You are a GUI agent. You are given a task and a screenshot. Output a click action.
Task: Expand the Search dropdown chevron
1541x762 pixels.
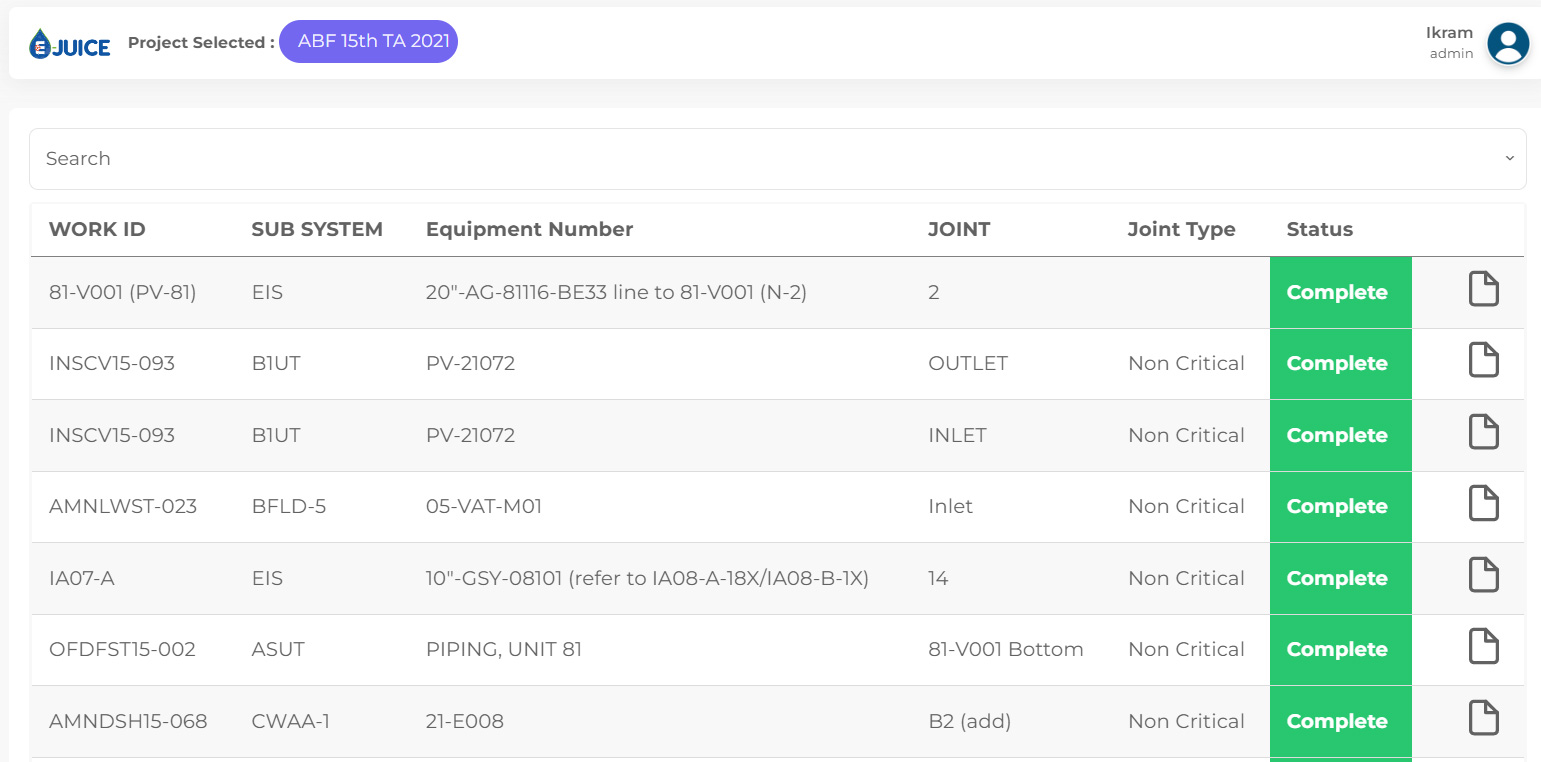click(x=1509, y=158)
